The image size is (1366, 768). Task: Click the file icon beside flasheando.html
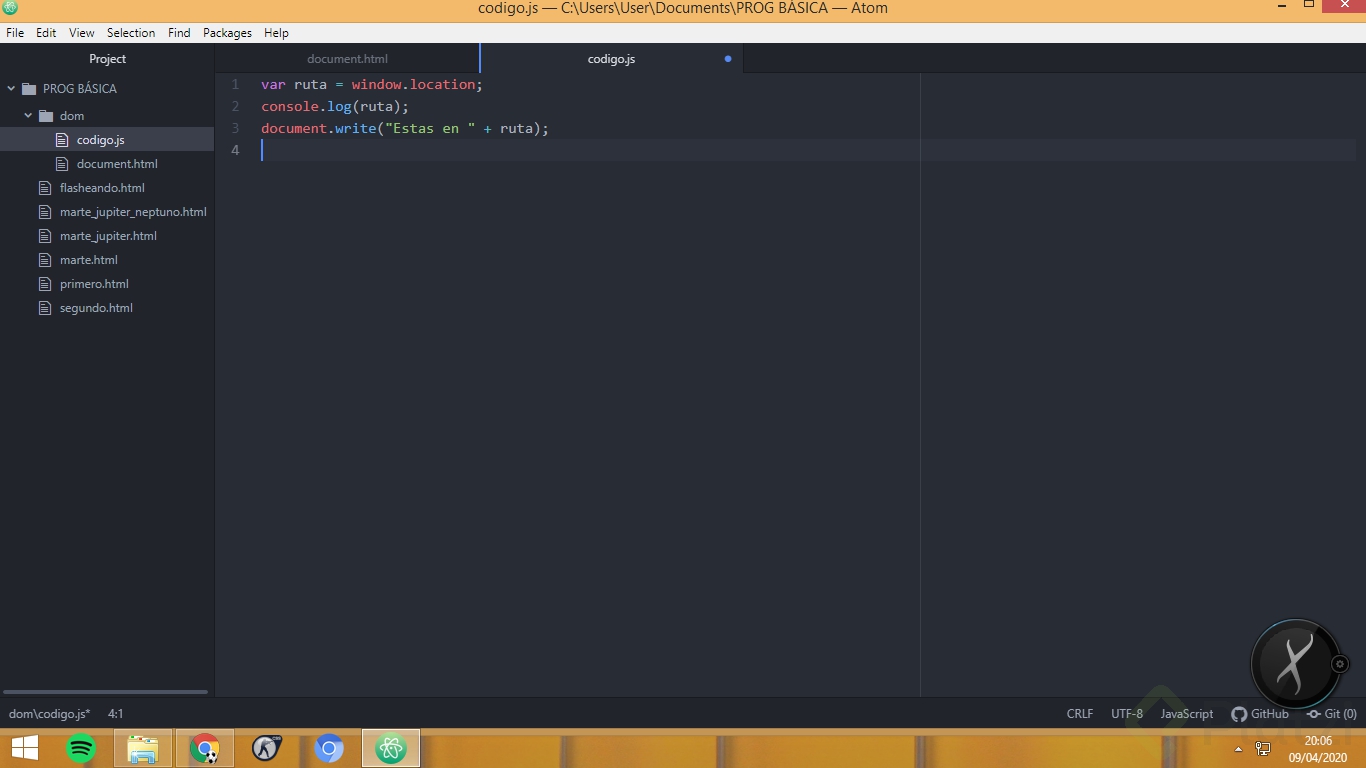click(44, 188)
